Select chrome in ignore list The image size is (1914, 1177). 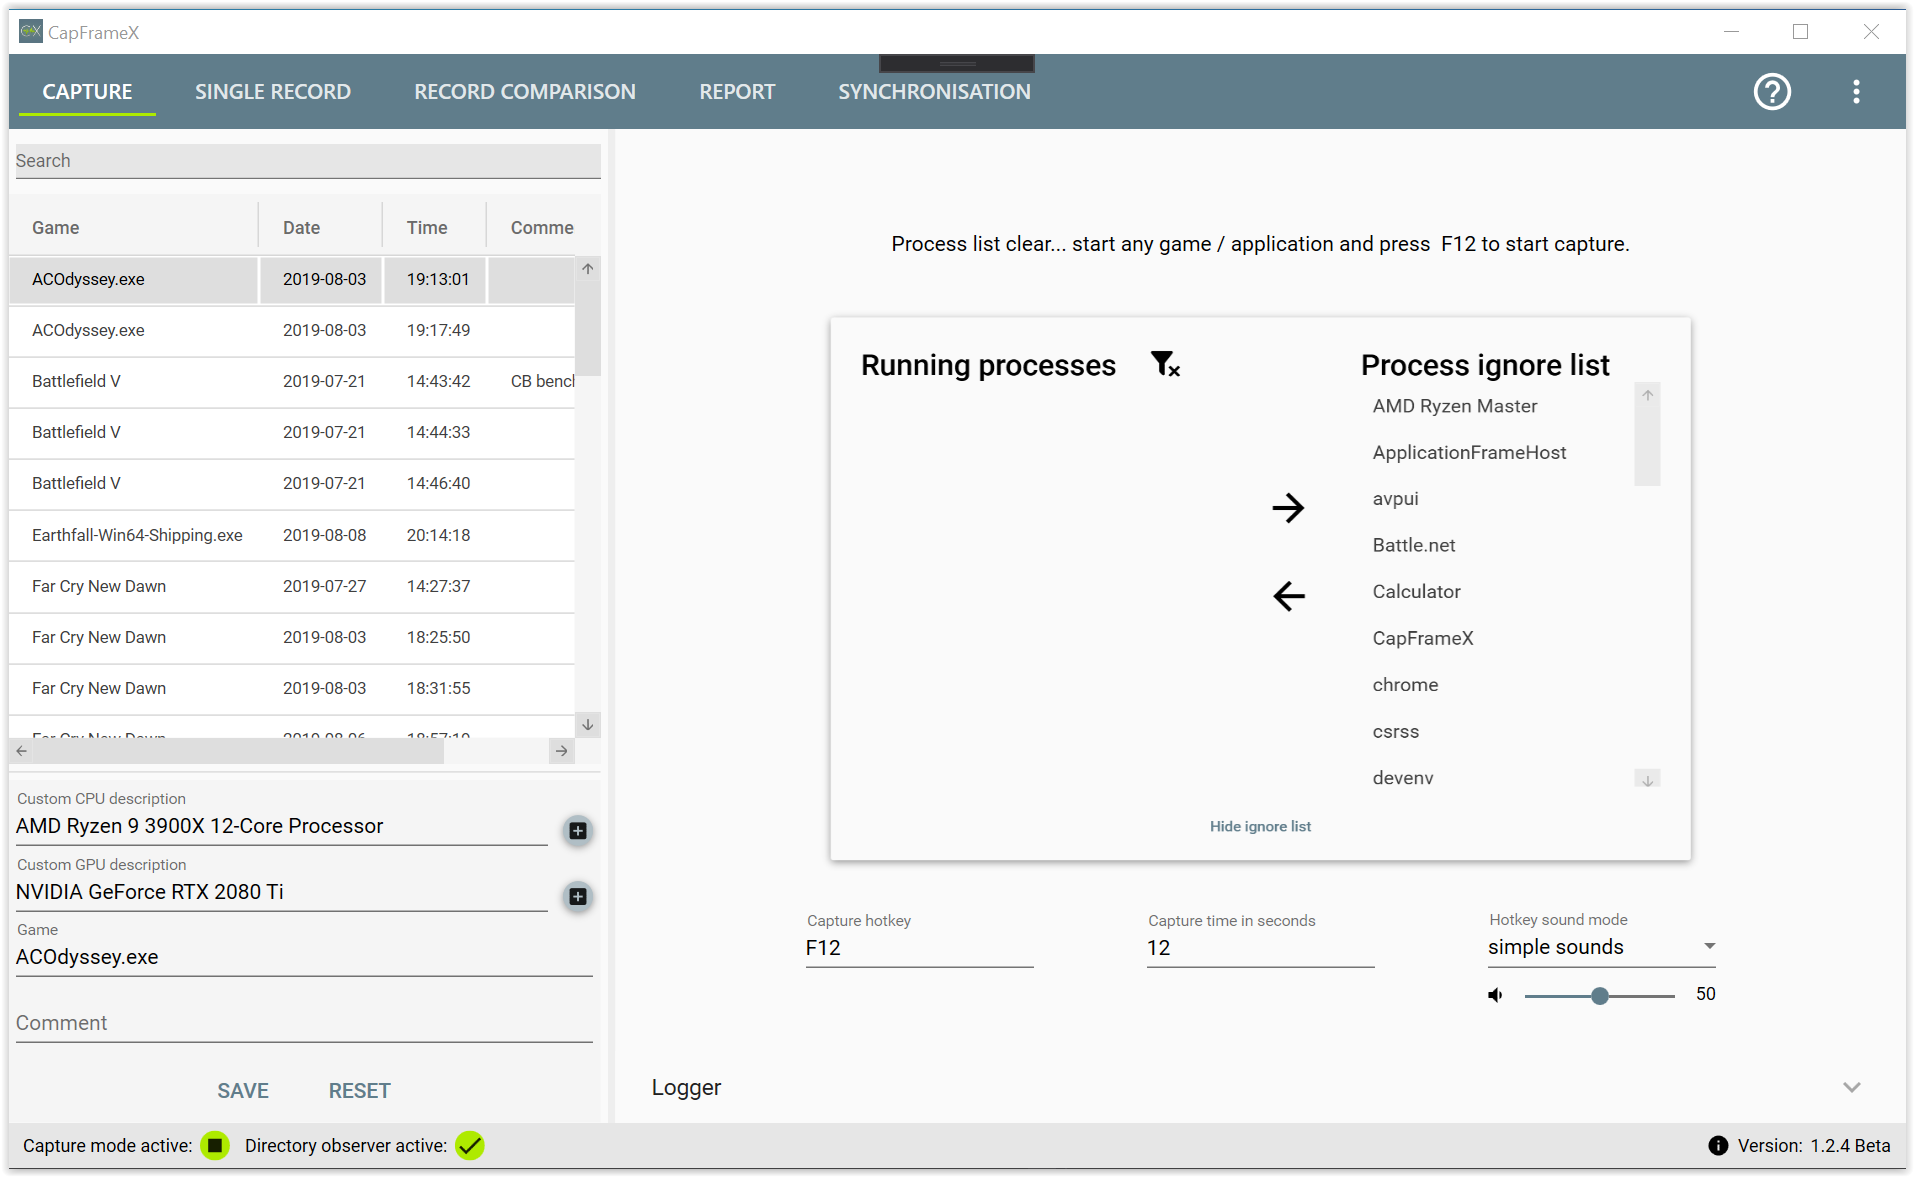point(1405,685)
